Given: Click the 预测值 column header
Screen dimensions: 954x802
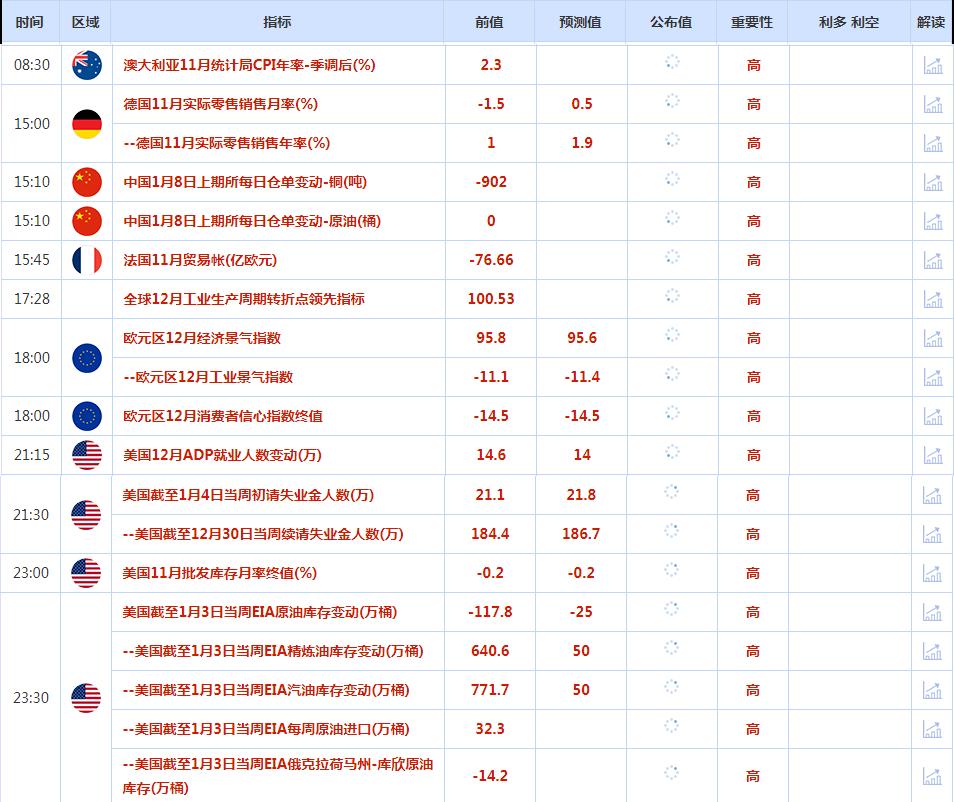Looking at the screenshot, I should (x=580, y=22).
